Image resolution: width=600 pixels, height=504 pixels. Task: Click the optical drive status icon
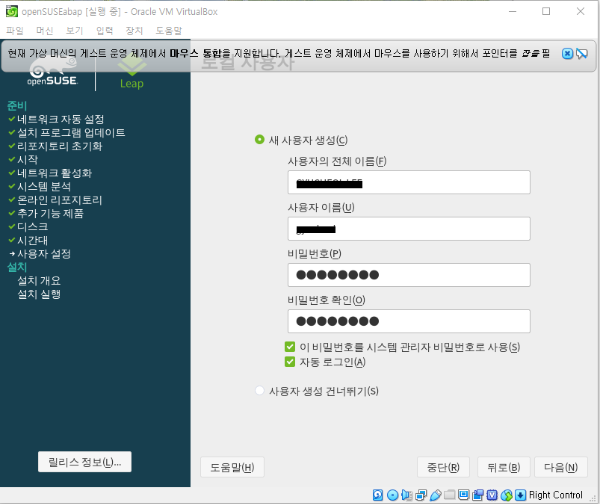click(392, 495)
